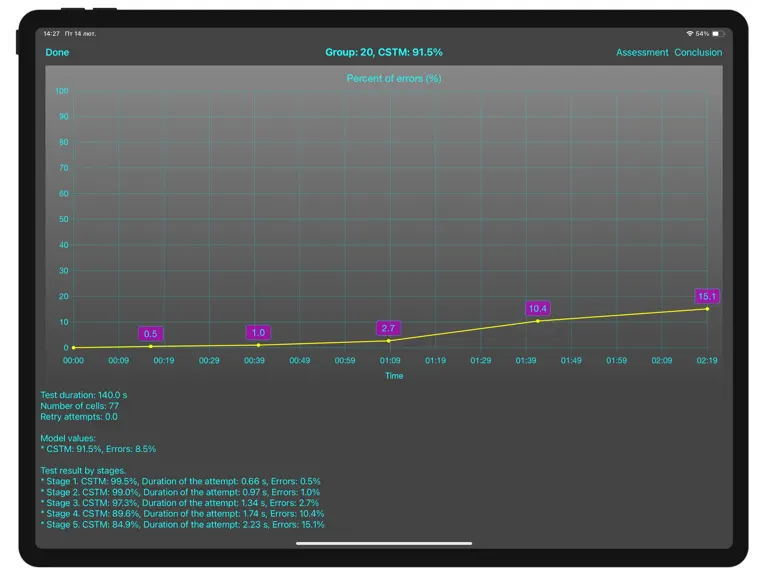
Task: Click the Group: 20, CSTM title
Action: (x=384, y=52)
